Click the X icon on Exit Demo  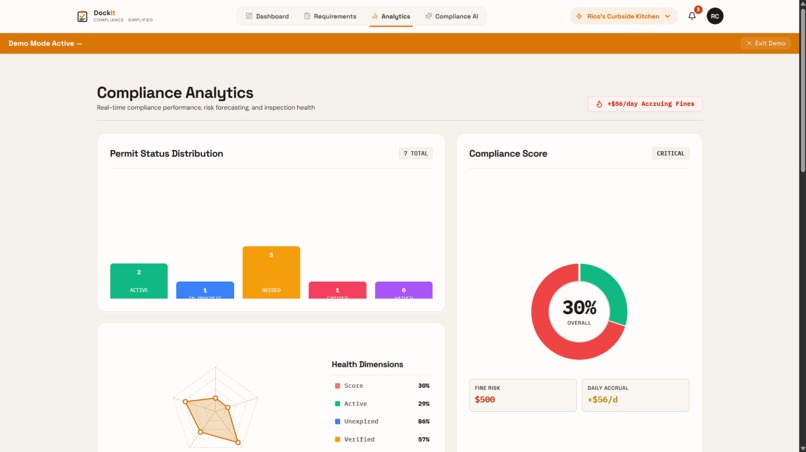pyautogui.click(x=749, y=43)
